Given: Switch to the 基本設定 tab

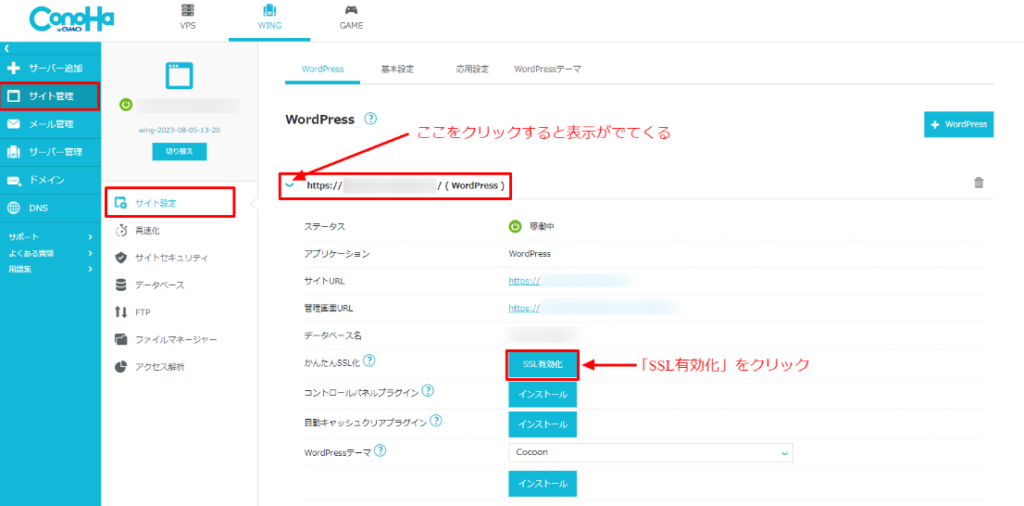Looking at the screenshot, I should pyautogui.click(x=397, y=69).
